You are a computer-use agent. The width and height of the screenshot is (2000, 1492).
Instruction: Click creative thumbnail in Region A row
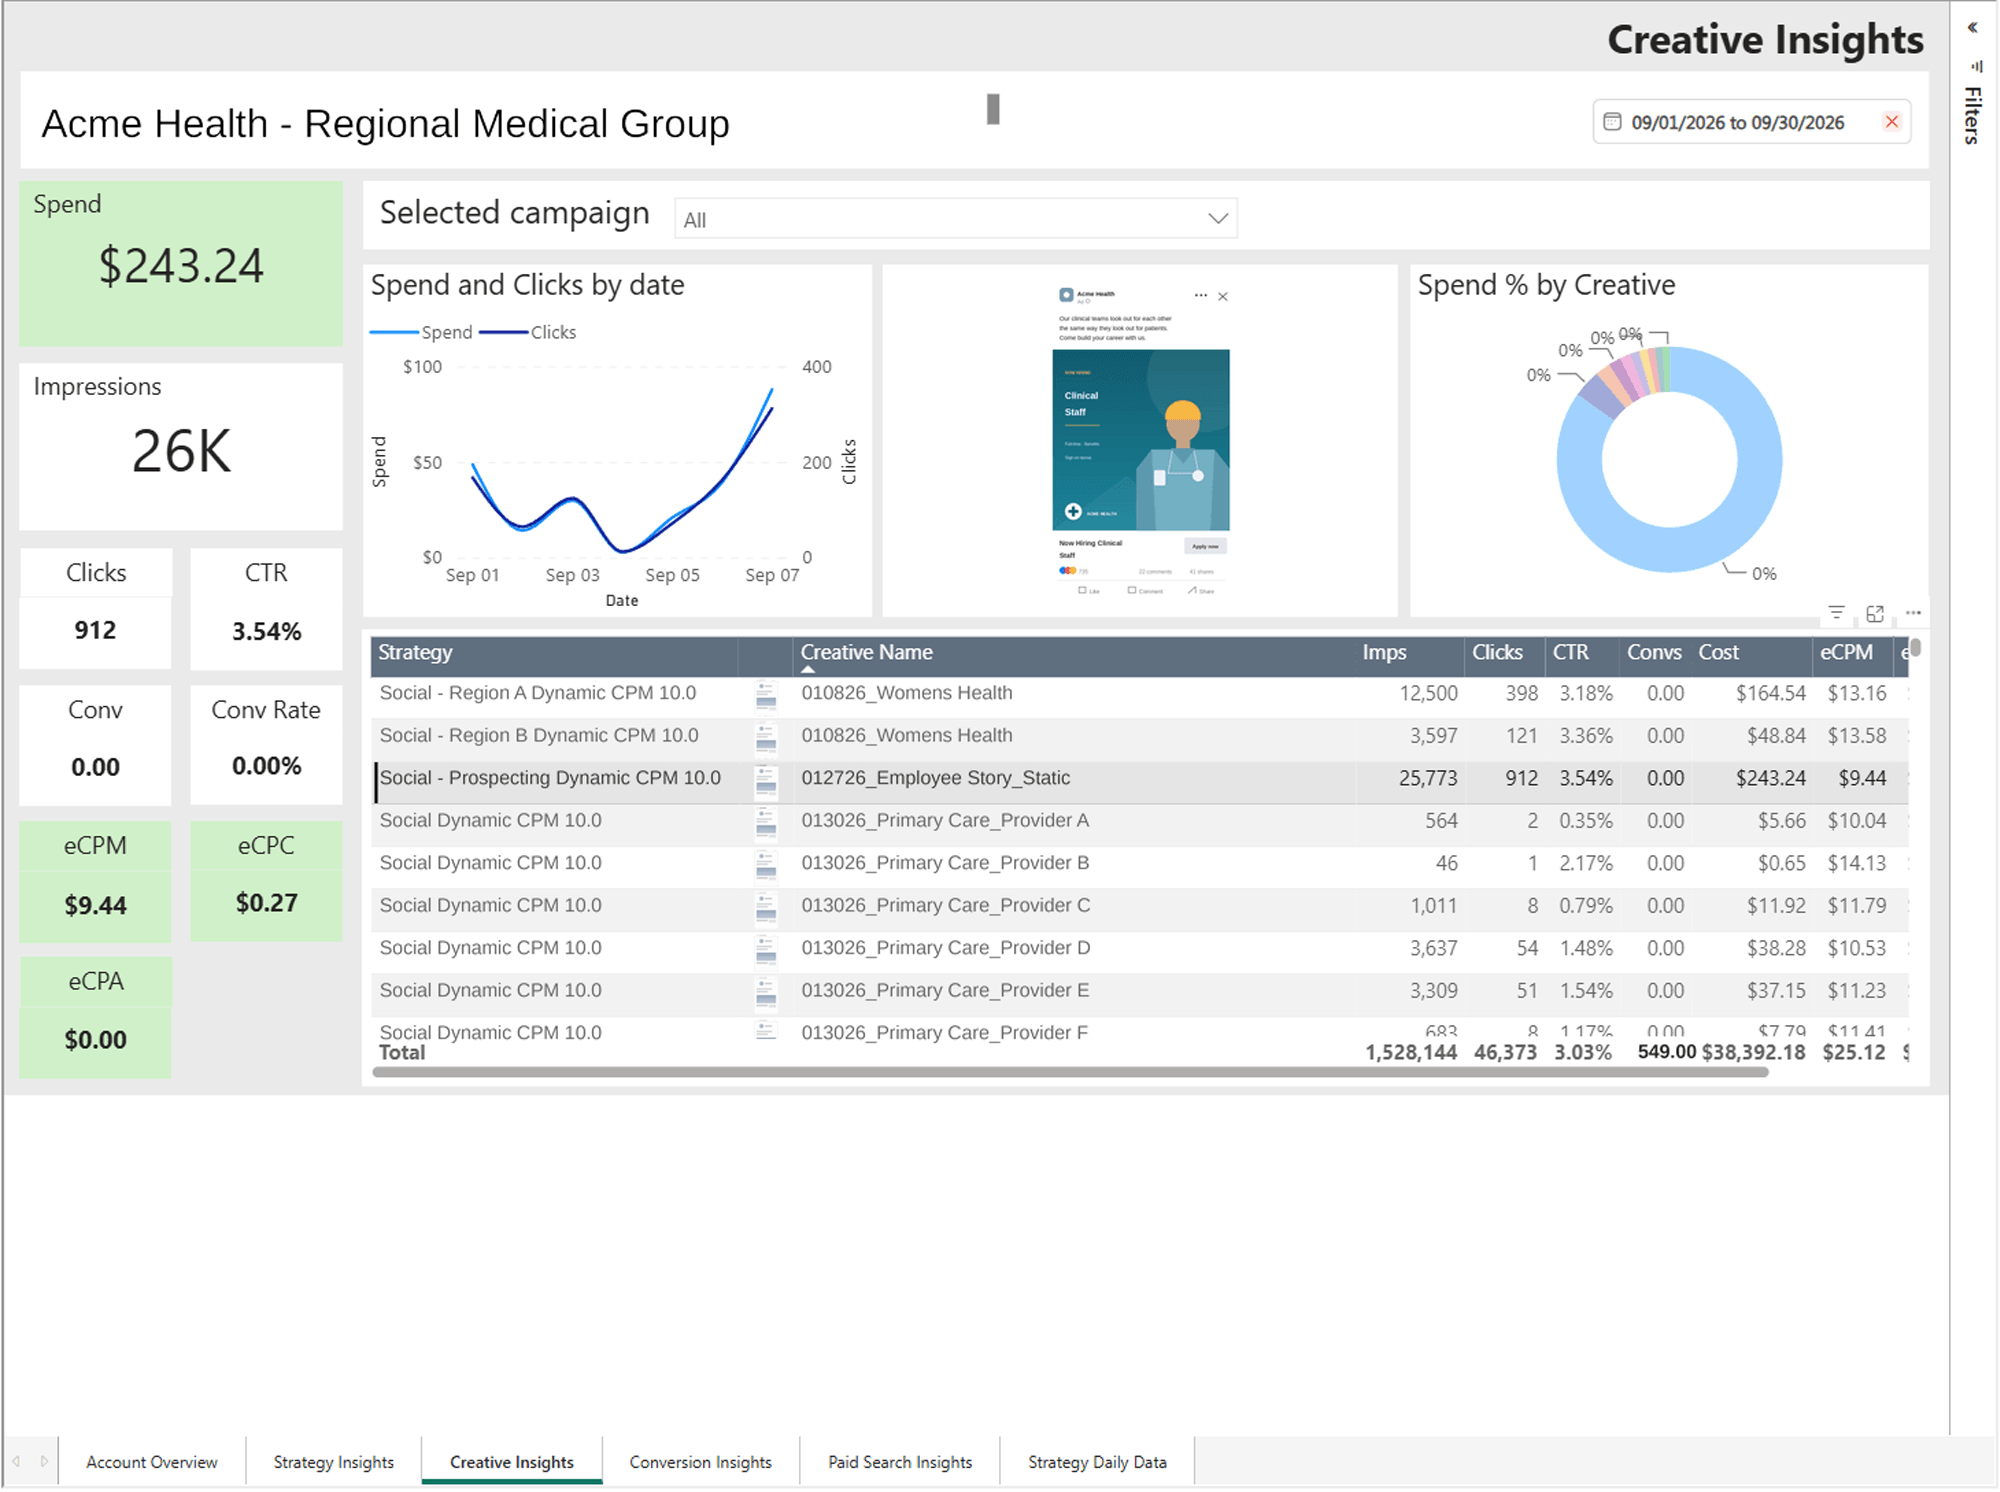click(766, 694)
